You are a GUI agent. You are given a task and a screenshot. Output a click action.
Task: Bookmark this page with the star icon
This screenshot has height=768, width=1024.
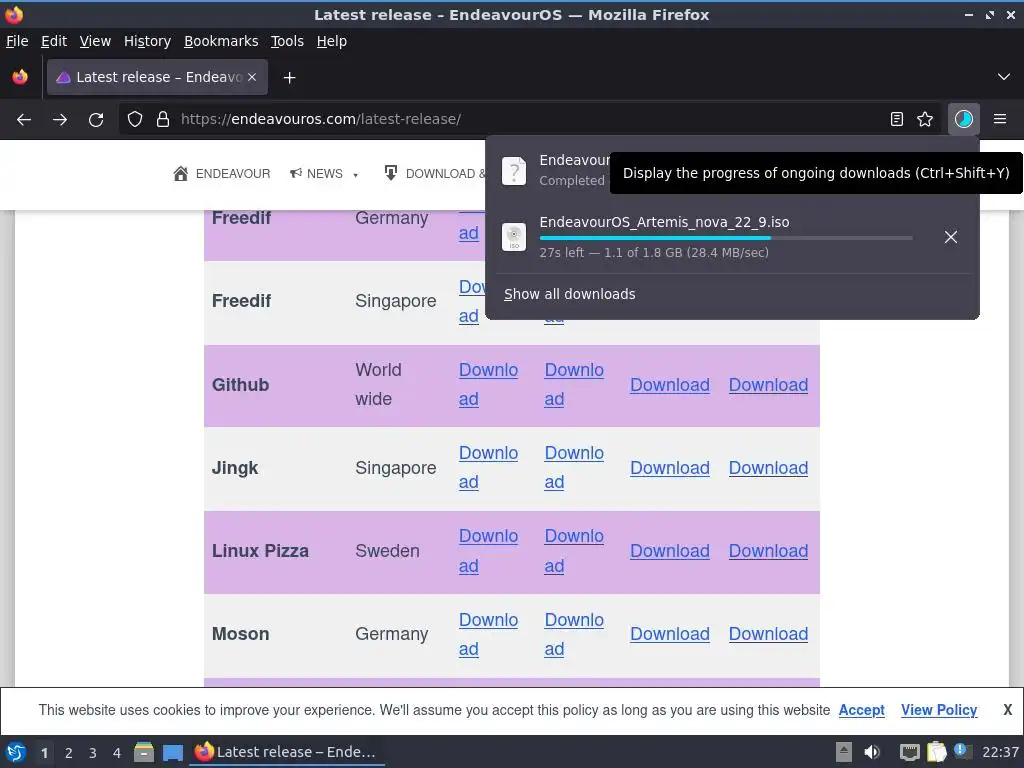pyautogui.click(x=925, y=119)
